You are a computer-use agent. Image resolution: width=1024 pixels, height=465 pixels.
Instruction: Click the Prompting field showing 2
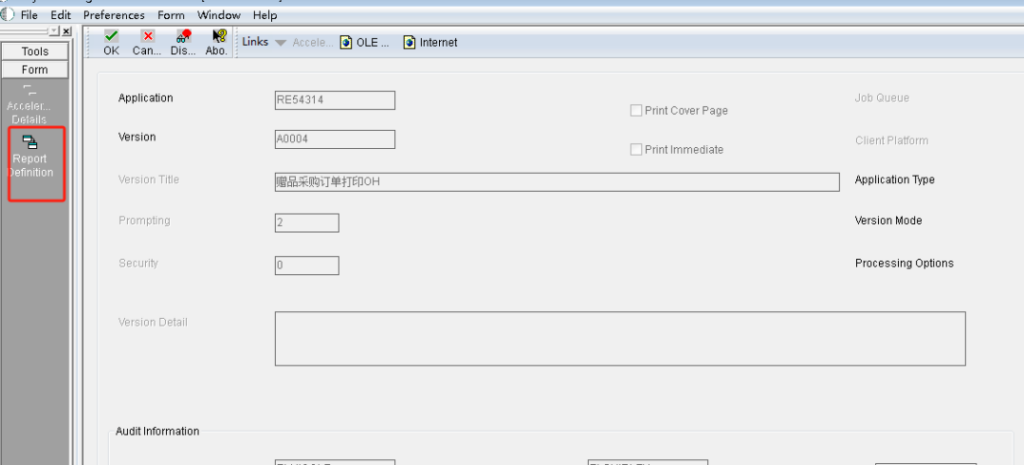coord(307,223)
